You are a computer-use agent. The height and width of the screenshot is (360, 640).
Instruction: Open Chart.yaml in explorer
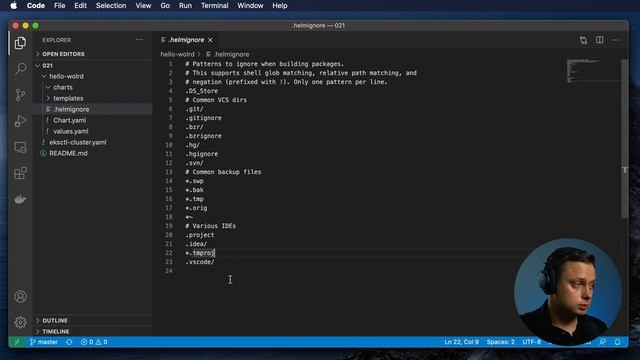point(93,120)
